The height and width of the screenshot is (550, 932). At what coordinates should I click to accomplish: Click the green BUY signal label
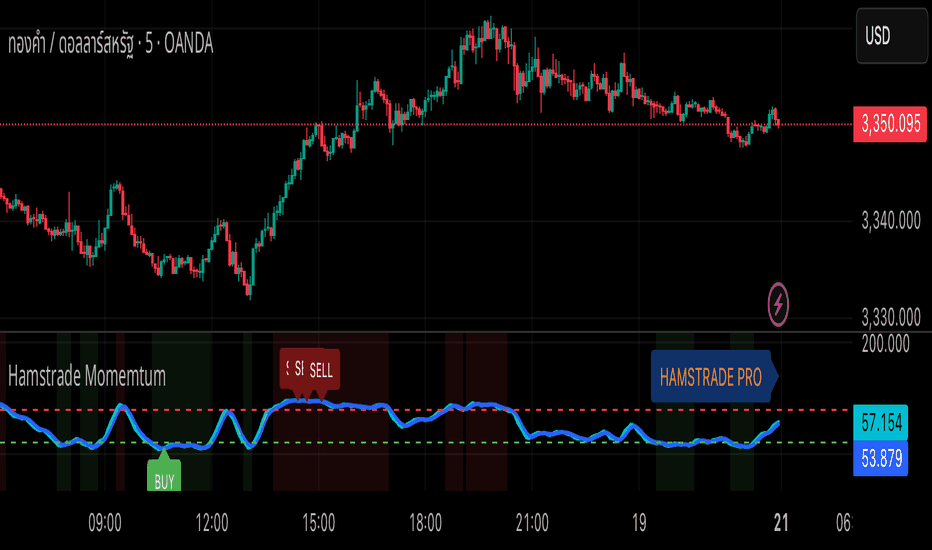164,477
